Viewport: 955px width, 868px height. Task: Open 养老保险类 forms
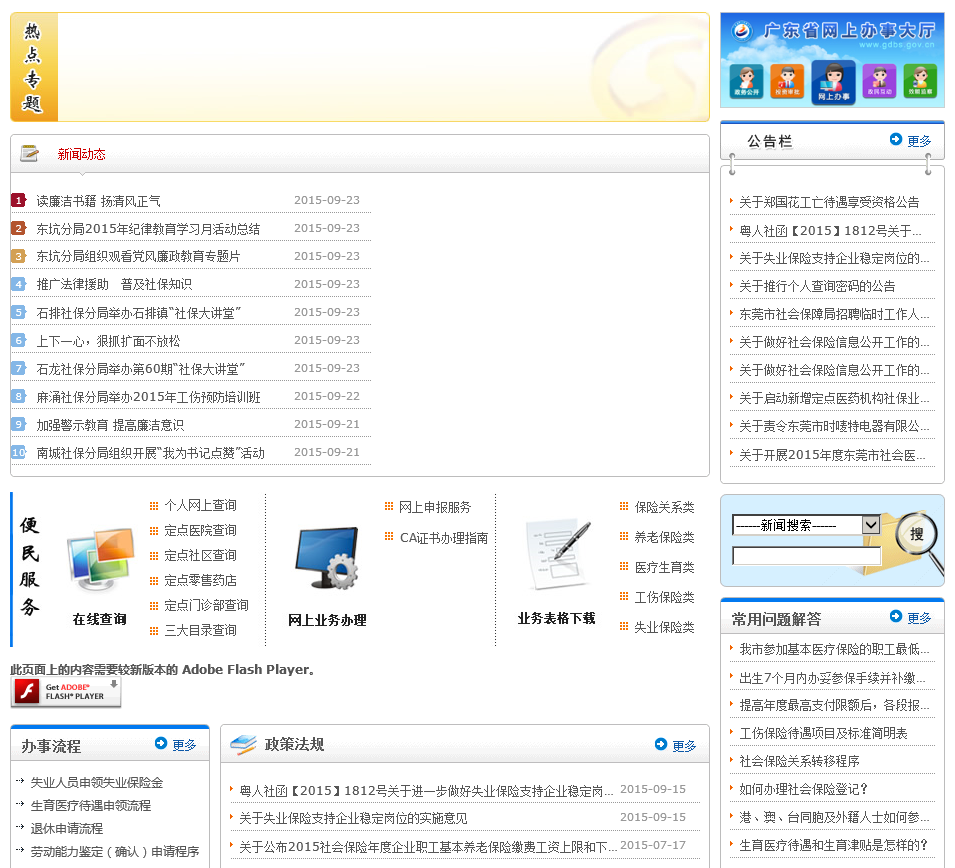click(x=664, y=537)
